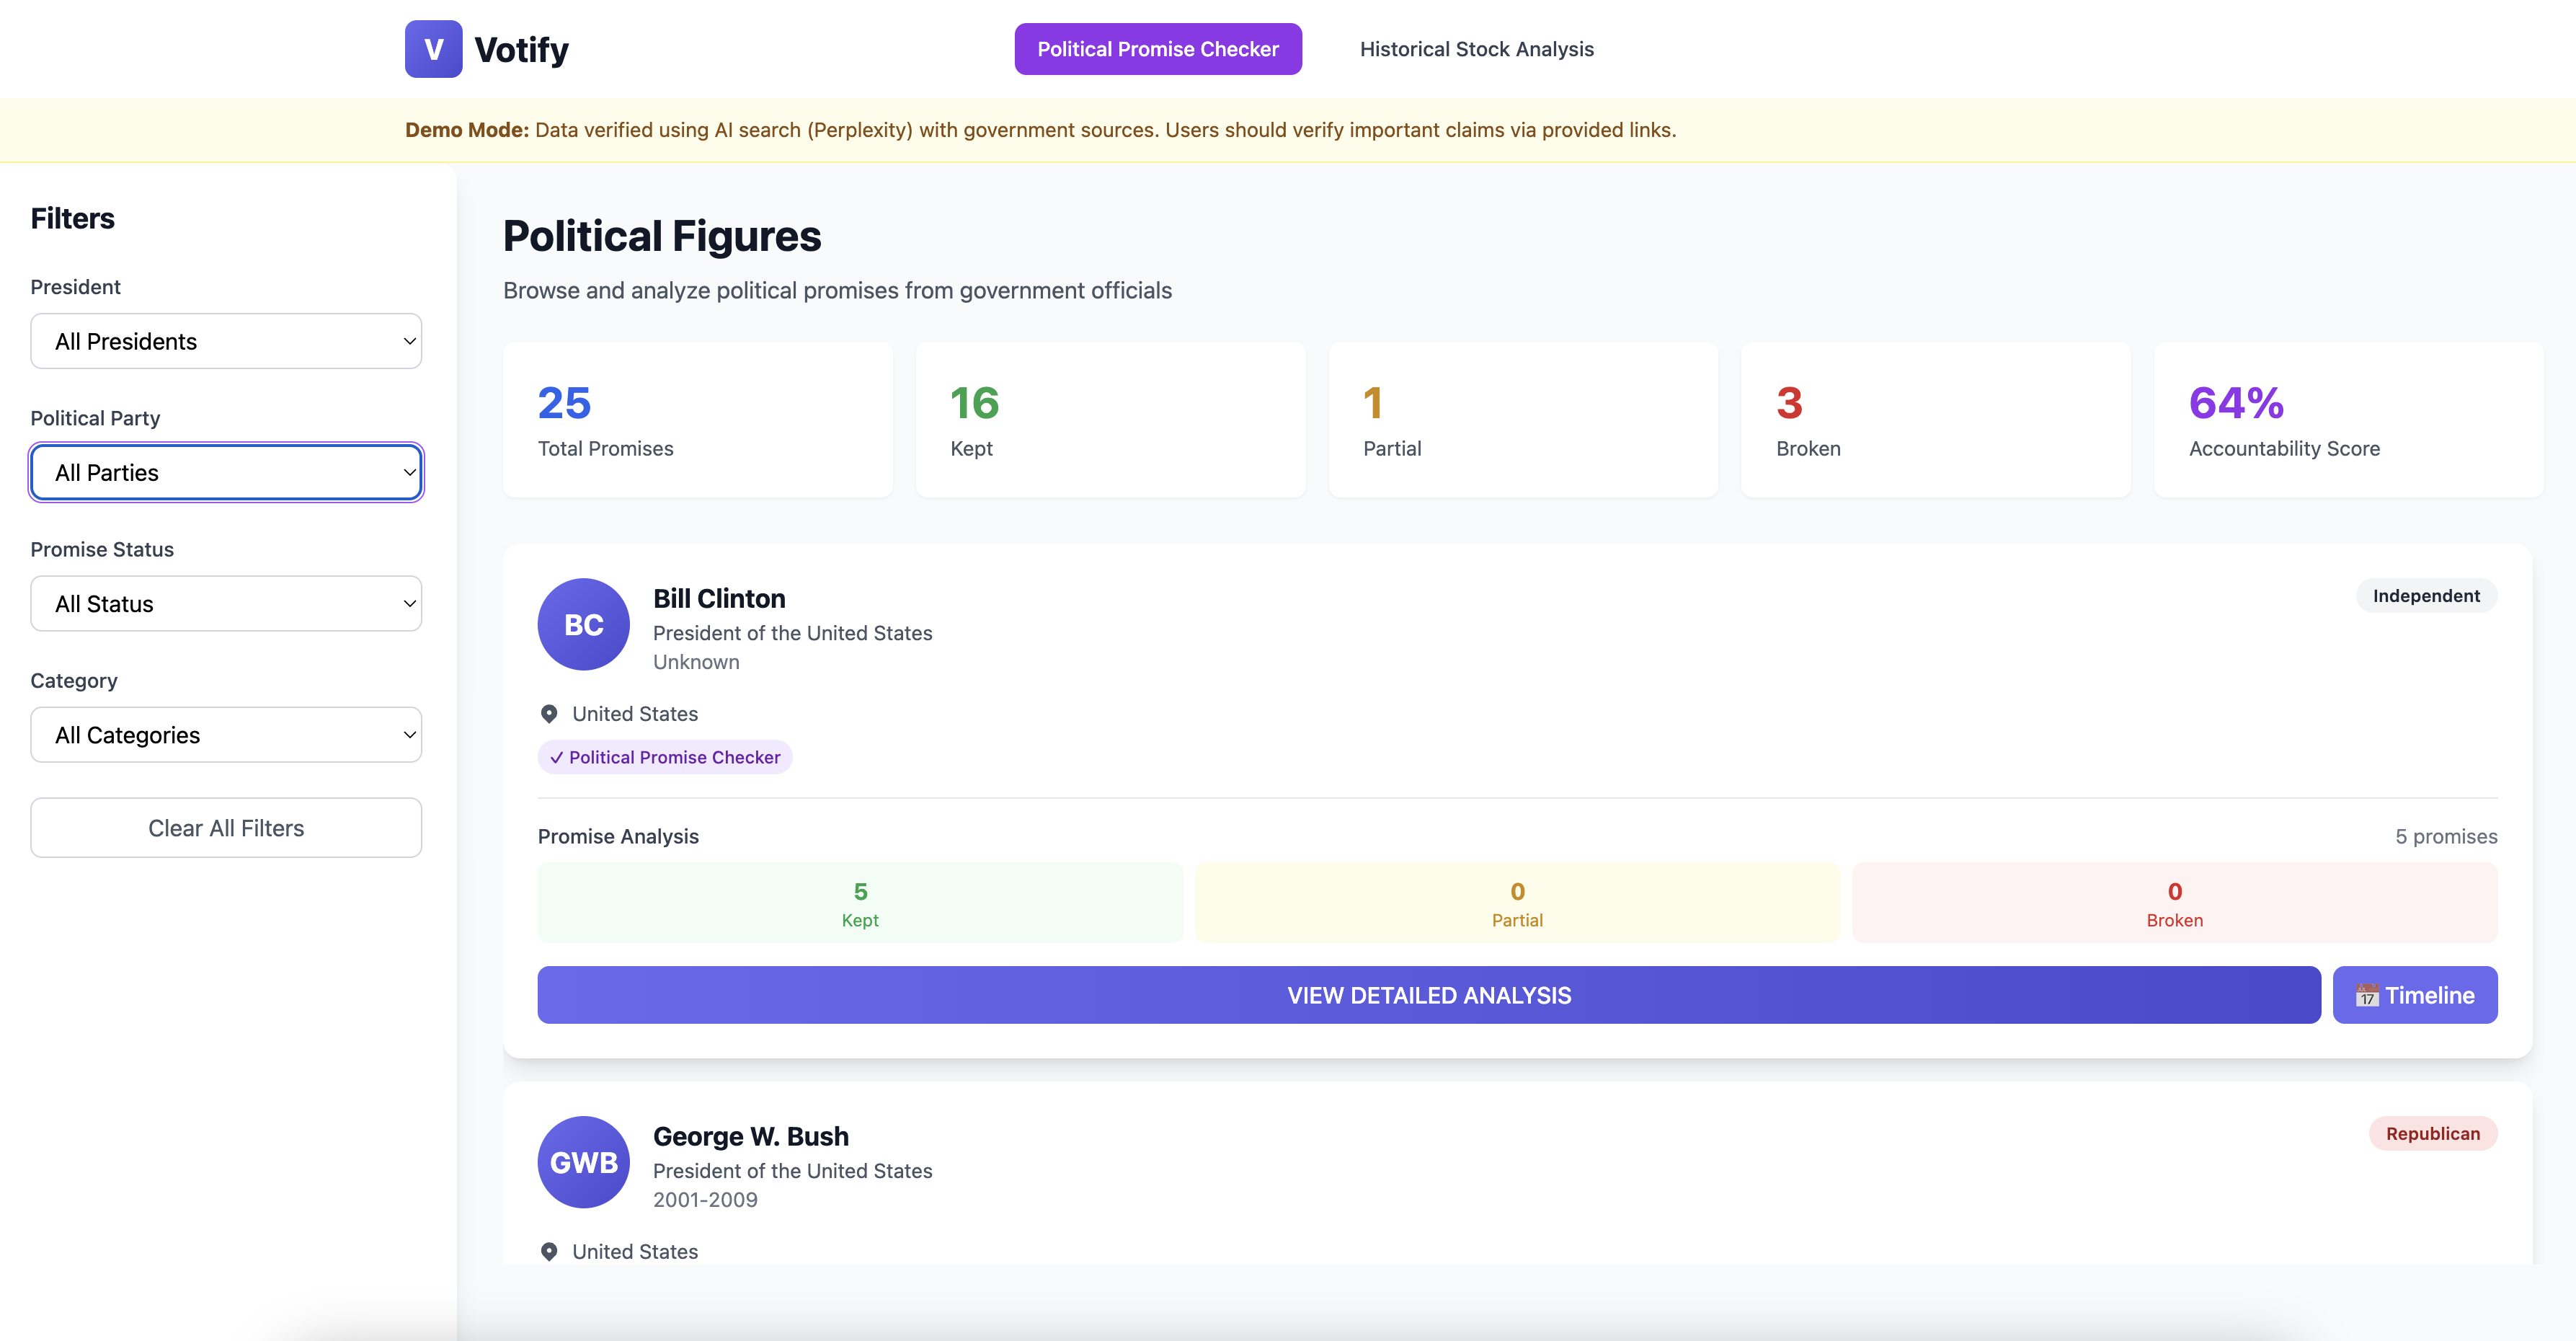Screen dimensions: 2576x1341
Task: Click the Political Promise Checker verified badge
Action: pos(665,757)
